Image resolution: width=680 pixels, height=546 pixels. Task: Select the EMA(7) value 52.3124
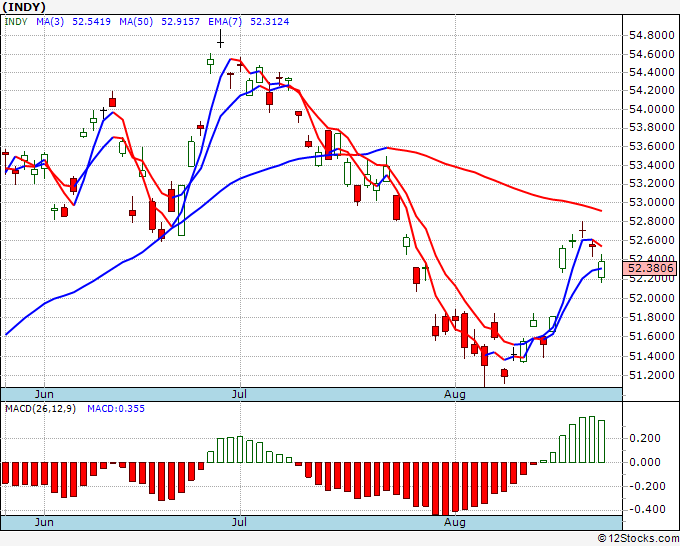[x=269, y=22]
